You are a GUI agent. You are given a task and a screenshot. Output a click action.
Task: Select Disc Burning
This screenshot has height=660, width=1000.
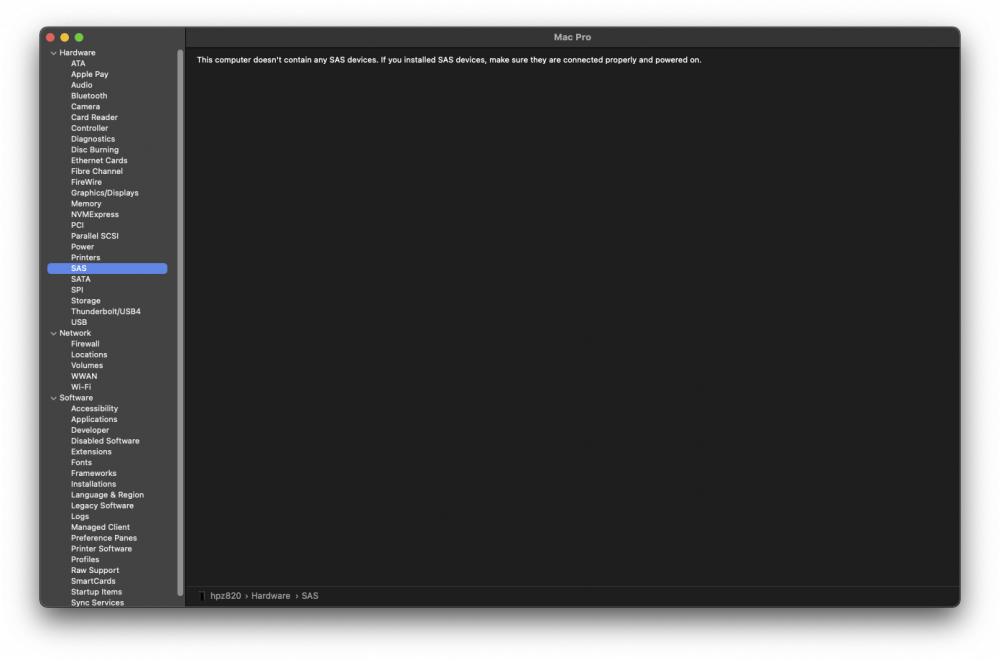tap(94, 150)
